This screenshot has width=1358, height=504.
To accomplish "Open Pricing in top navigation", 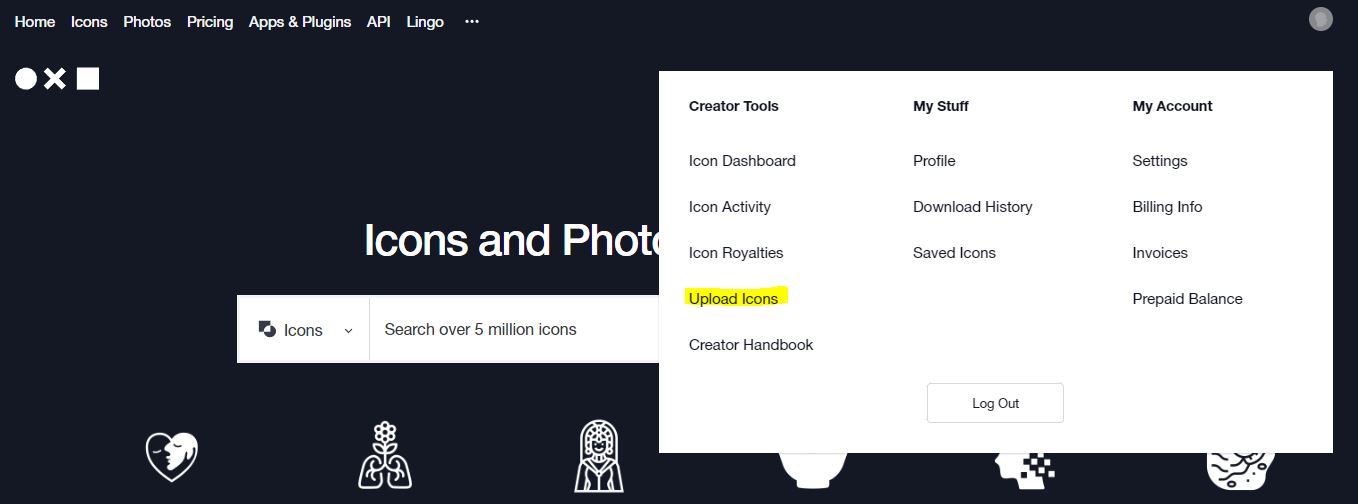I will point(210,21).
